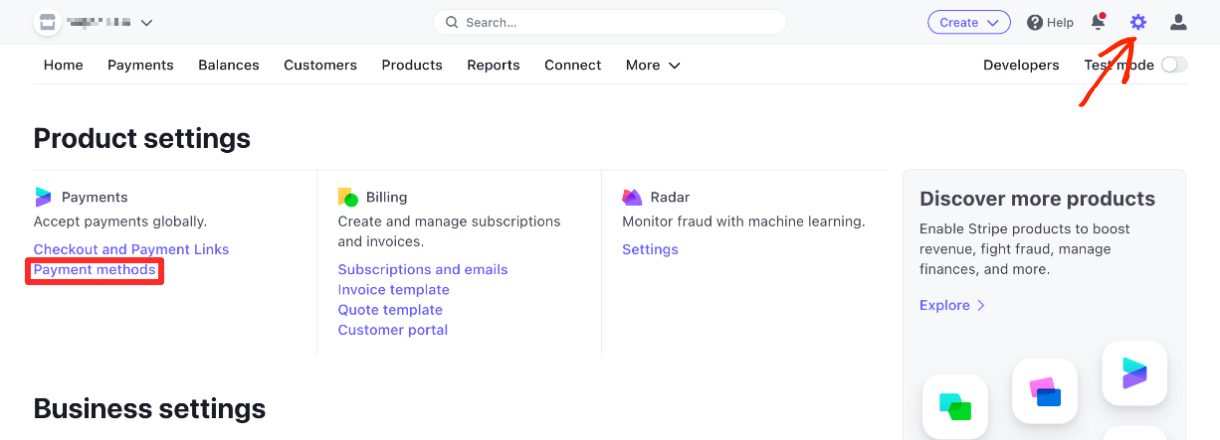Click 'Accept payments globally.' text
This screenshot has width=1220, height=440.
tap(120, 221)
